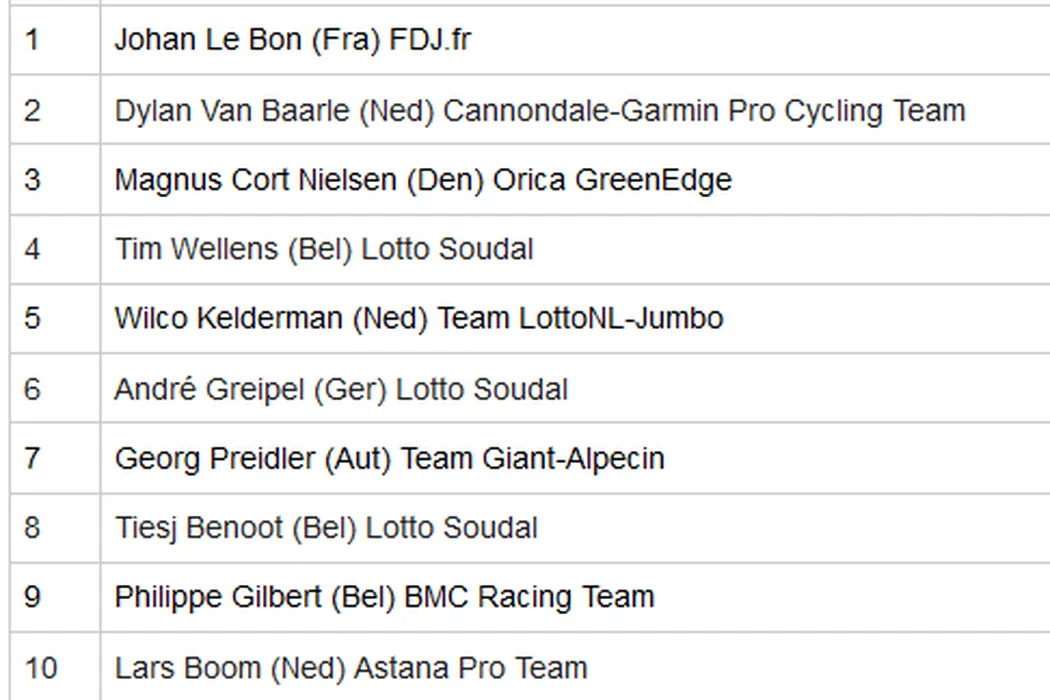Click Magnus Cort Nielsen Orica GreenEdge text
The width and height of the screenshot is (1050, 700).
(423, 180)
